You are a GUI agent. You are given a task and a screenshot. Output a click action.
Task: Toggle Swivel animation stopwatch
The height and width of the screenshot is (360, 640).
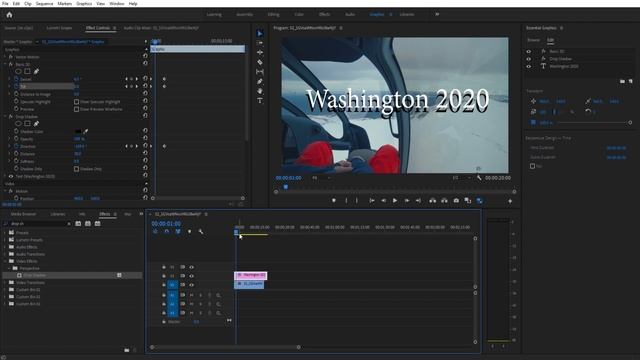(x=16, y=79)
